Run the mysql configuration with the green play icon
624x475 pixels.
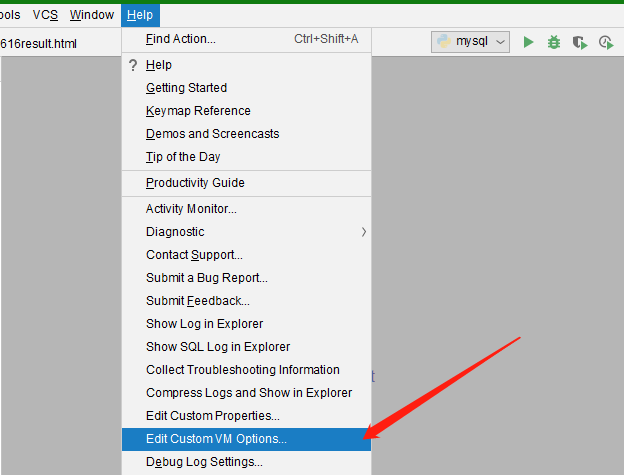tap(528, 42)
